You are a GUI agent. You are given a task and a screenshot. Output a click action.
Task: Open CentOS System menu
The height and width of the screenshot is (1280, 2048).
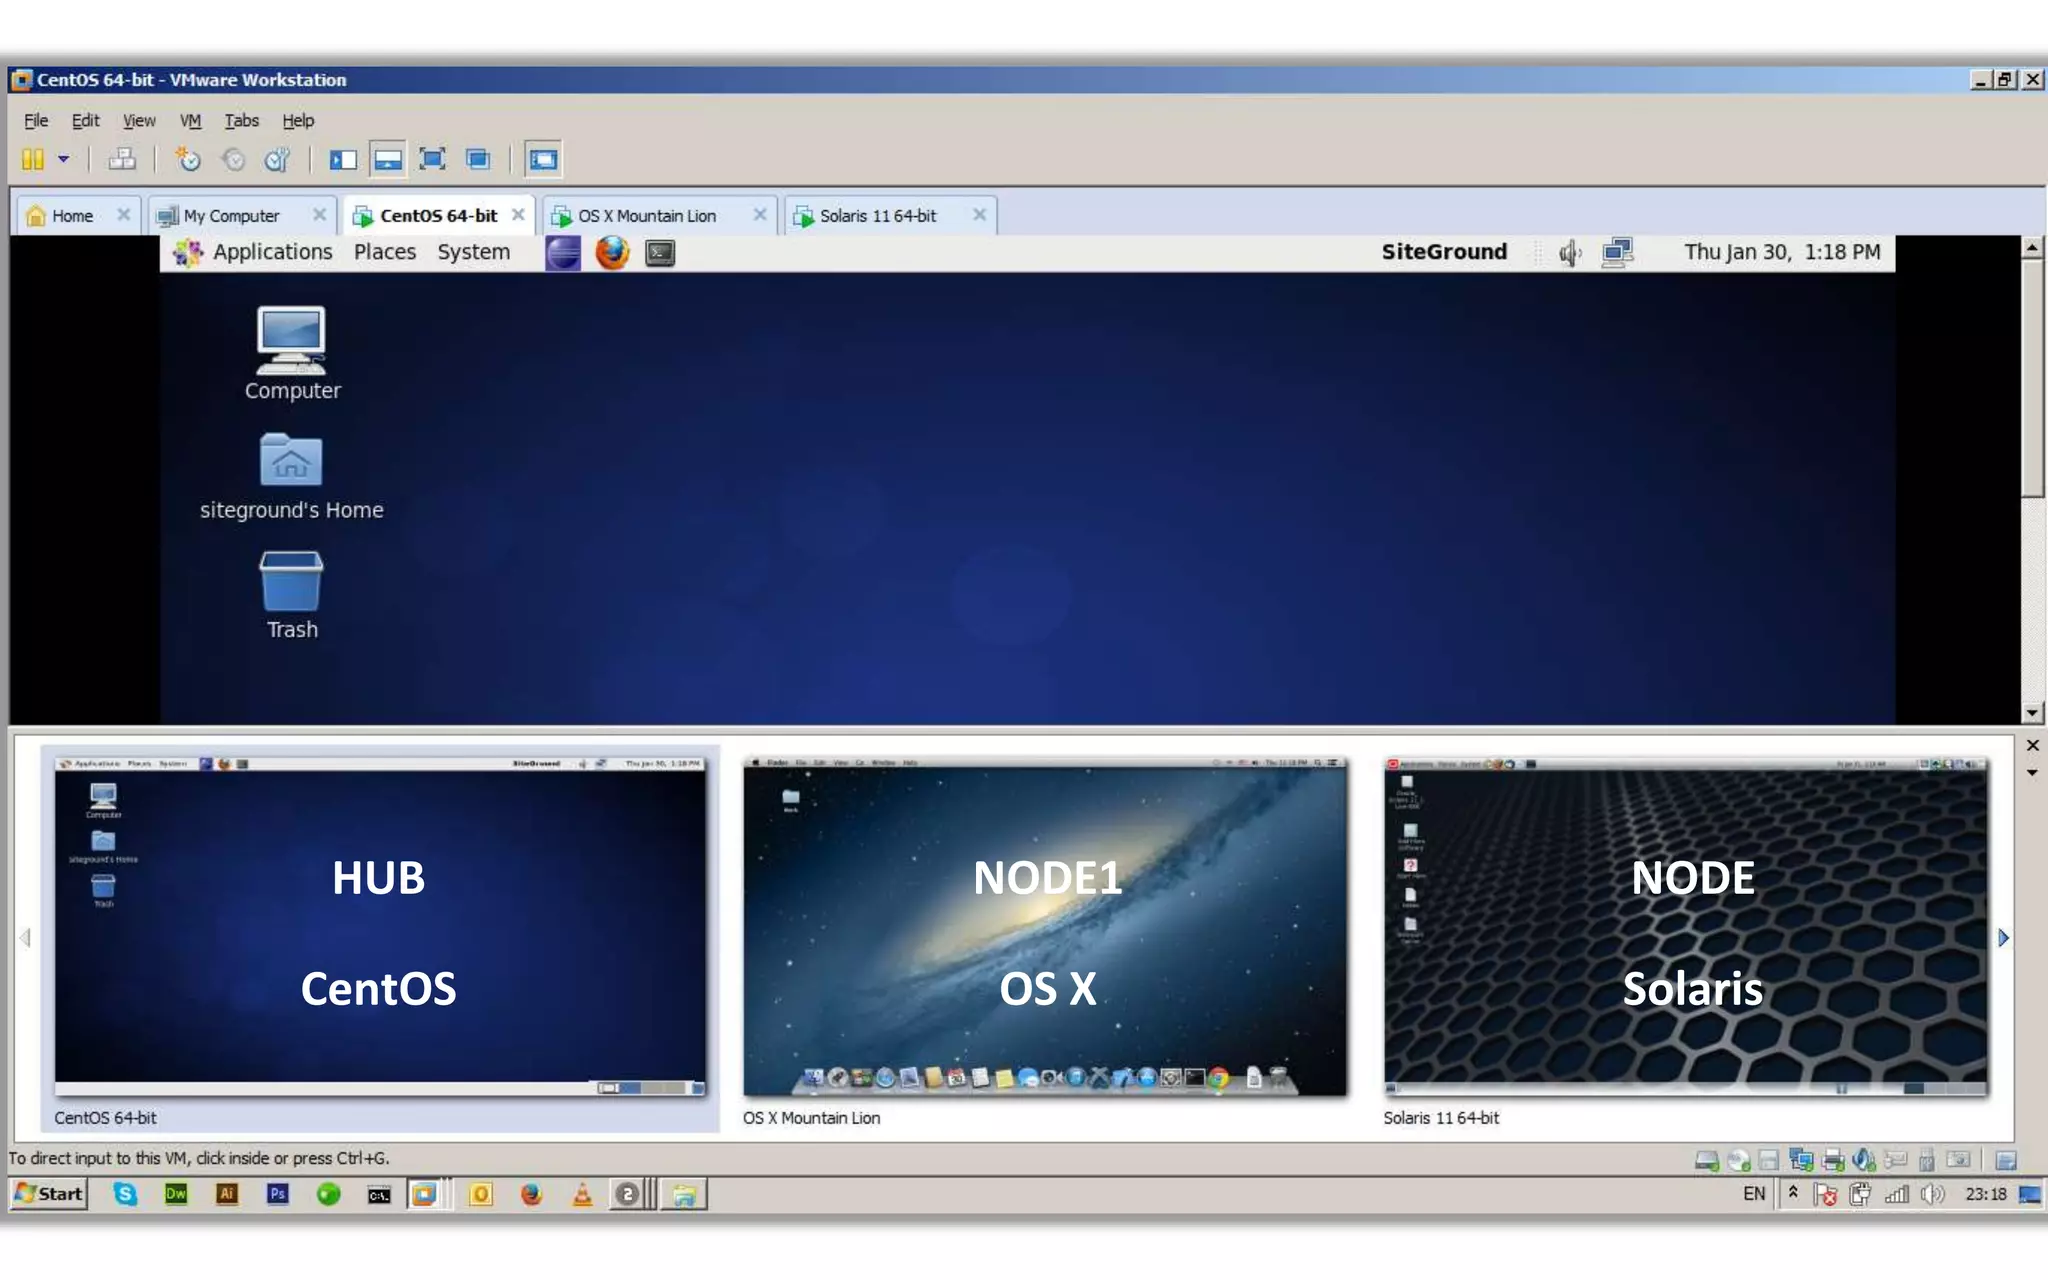pyautogui.click(x=473, y=252)
